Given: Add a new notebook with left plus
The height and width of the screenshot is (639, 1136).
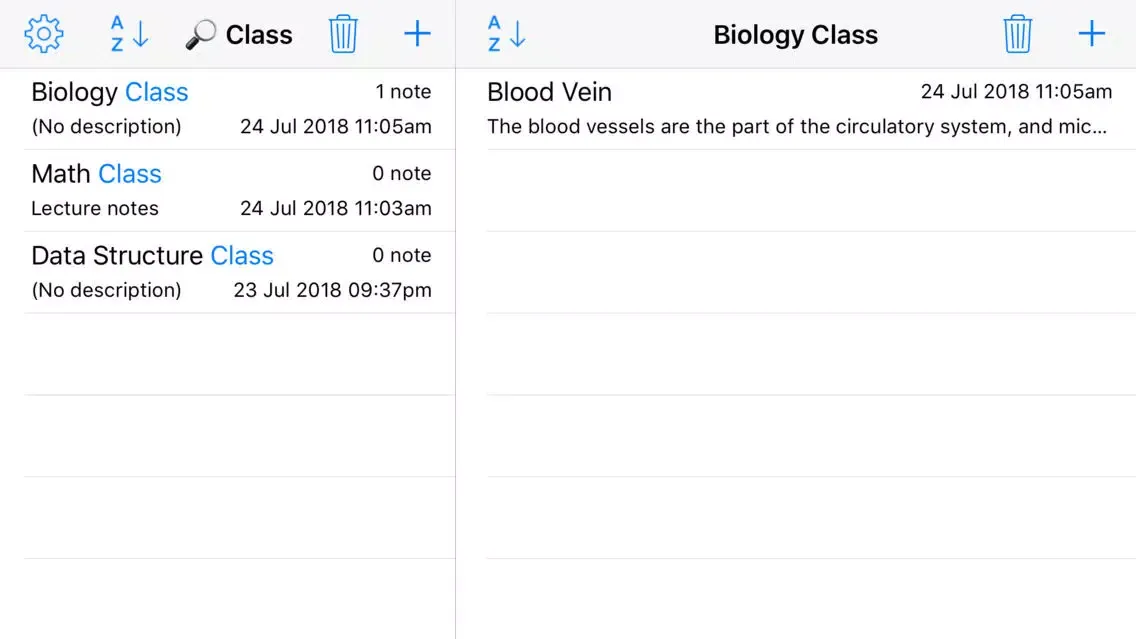Looking at the screenshot, I should click(x=417, y=34).
